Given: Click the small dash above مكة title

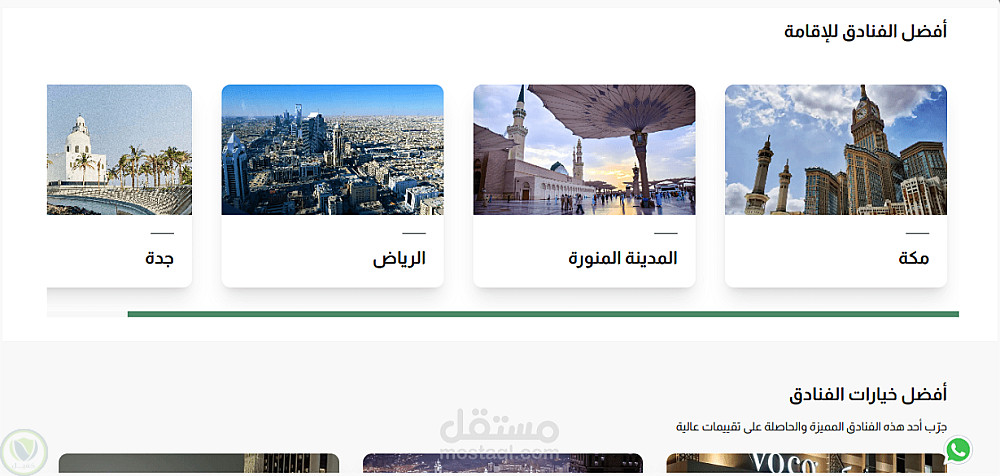Looking at the screenshot, I should coord(918,234).
